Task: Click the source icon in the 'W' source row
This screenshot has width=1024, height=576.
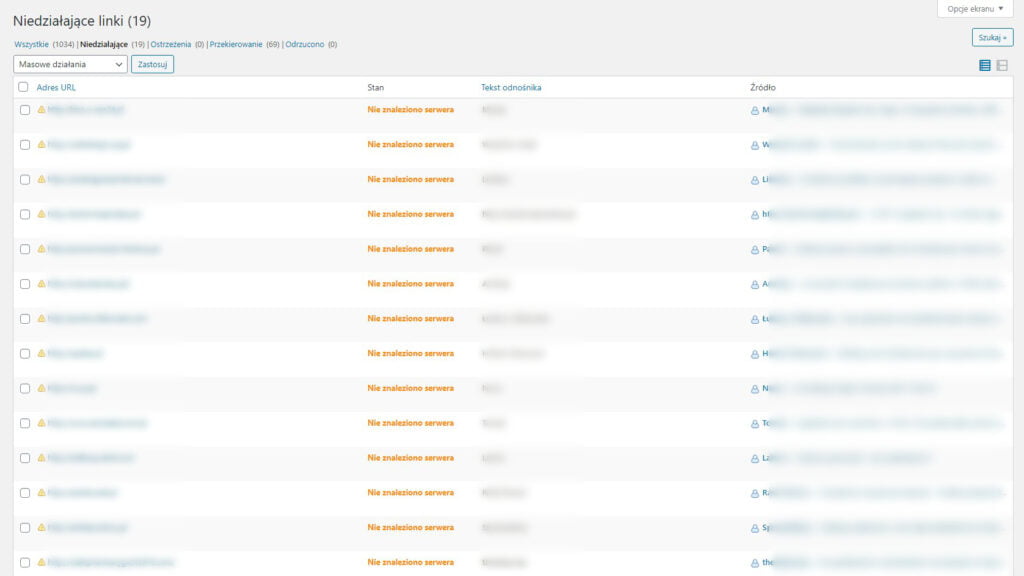Action: click(754, 145)
